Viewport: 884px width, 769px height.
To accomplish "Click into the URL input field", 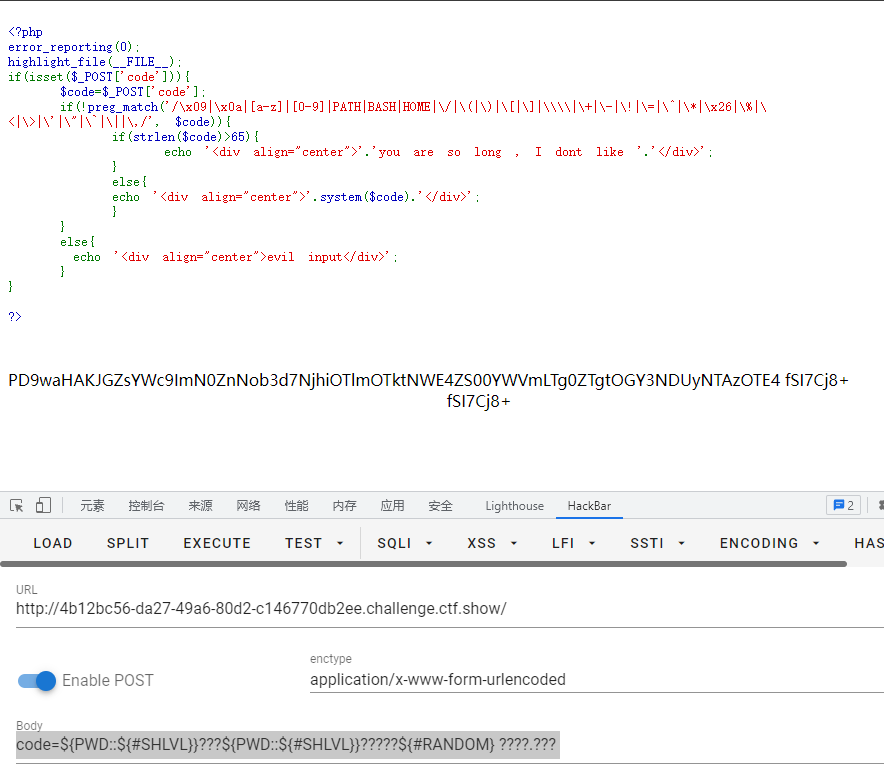I will tap(450, 609).
